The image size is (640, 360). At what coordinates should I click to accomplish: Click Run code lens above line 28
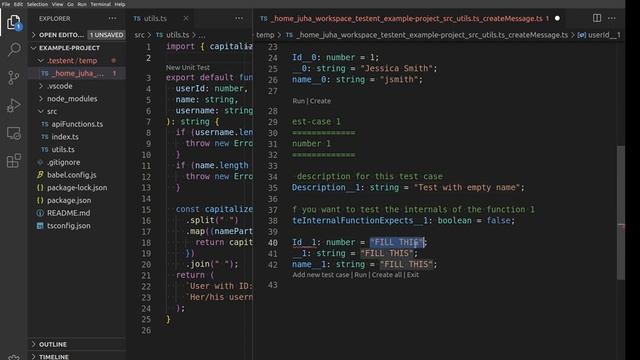[x=298, y=101]
